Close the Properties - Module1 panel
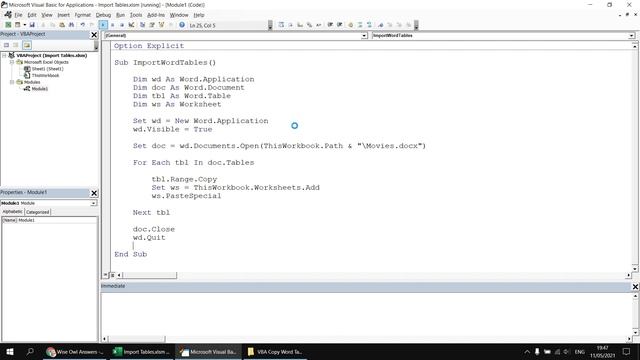This screenshot has height=360, width=640. pos(94,193)
